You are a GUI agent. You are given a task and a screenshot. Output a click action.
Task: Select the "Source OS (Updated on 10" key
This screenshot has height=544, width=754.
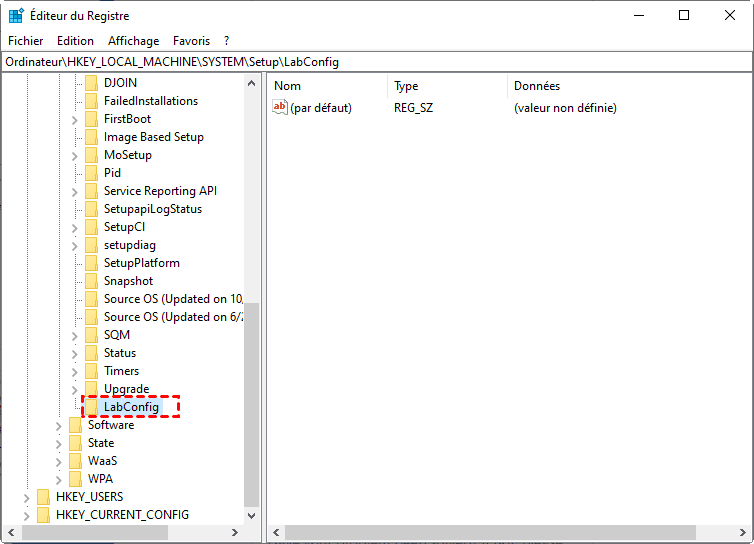coord(173,299)
